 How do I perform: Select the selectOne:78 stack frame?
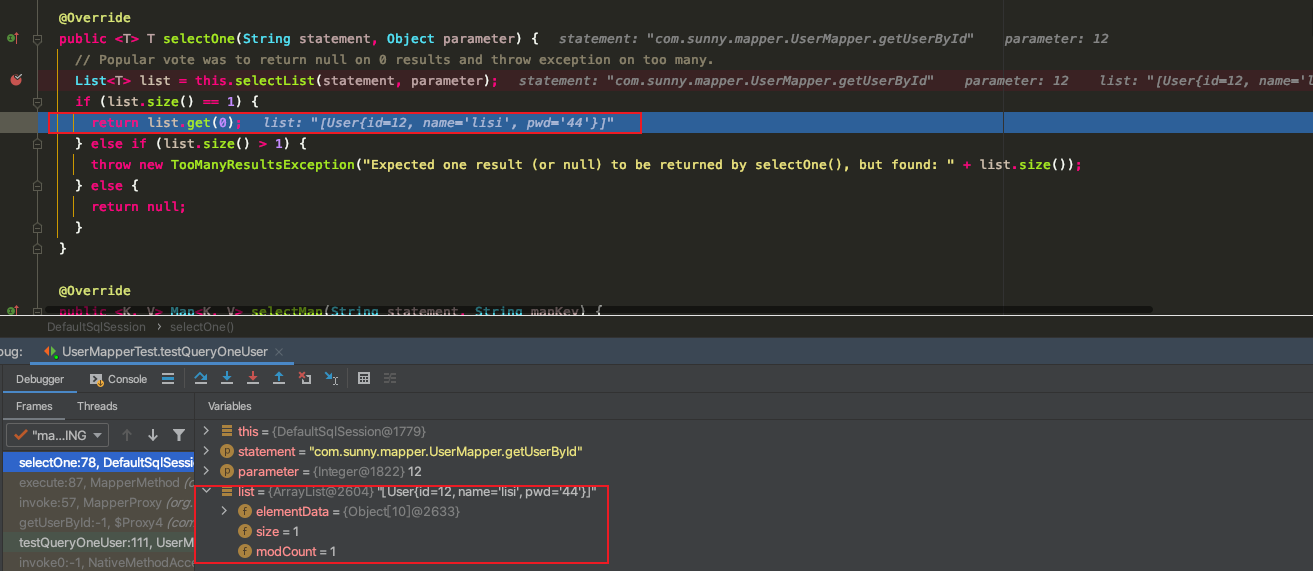[97, 462]
